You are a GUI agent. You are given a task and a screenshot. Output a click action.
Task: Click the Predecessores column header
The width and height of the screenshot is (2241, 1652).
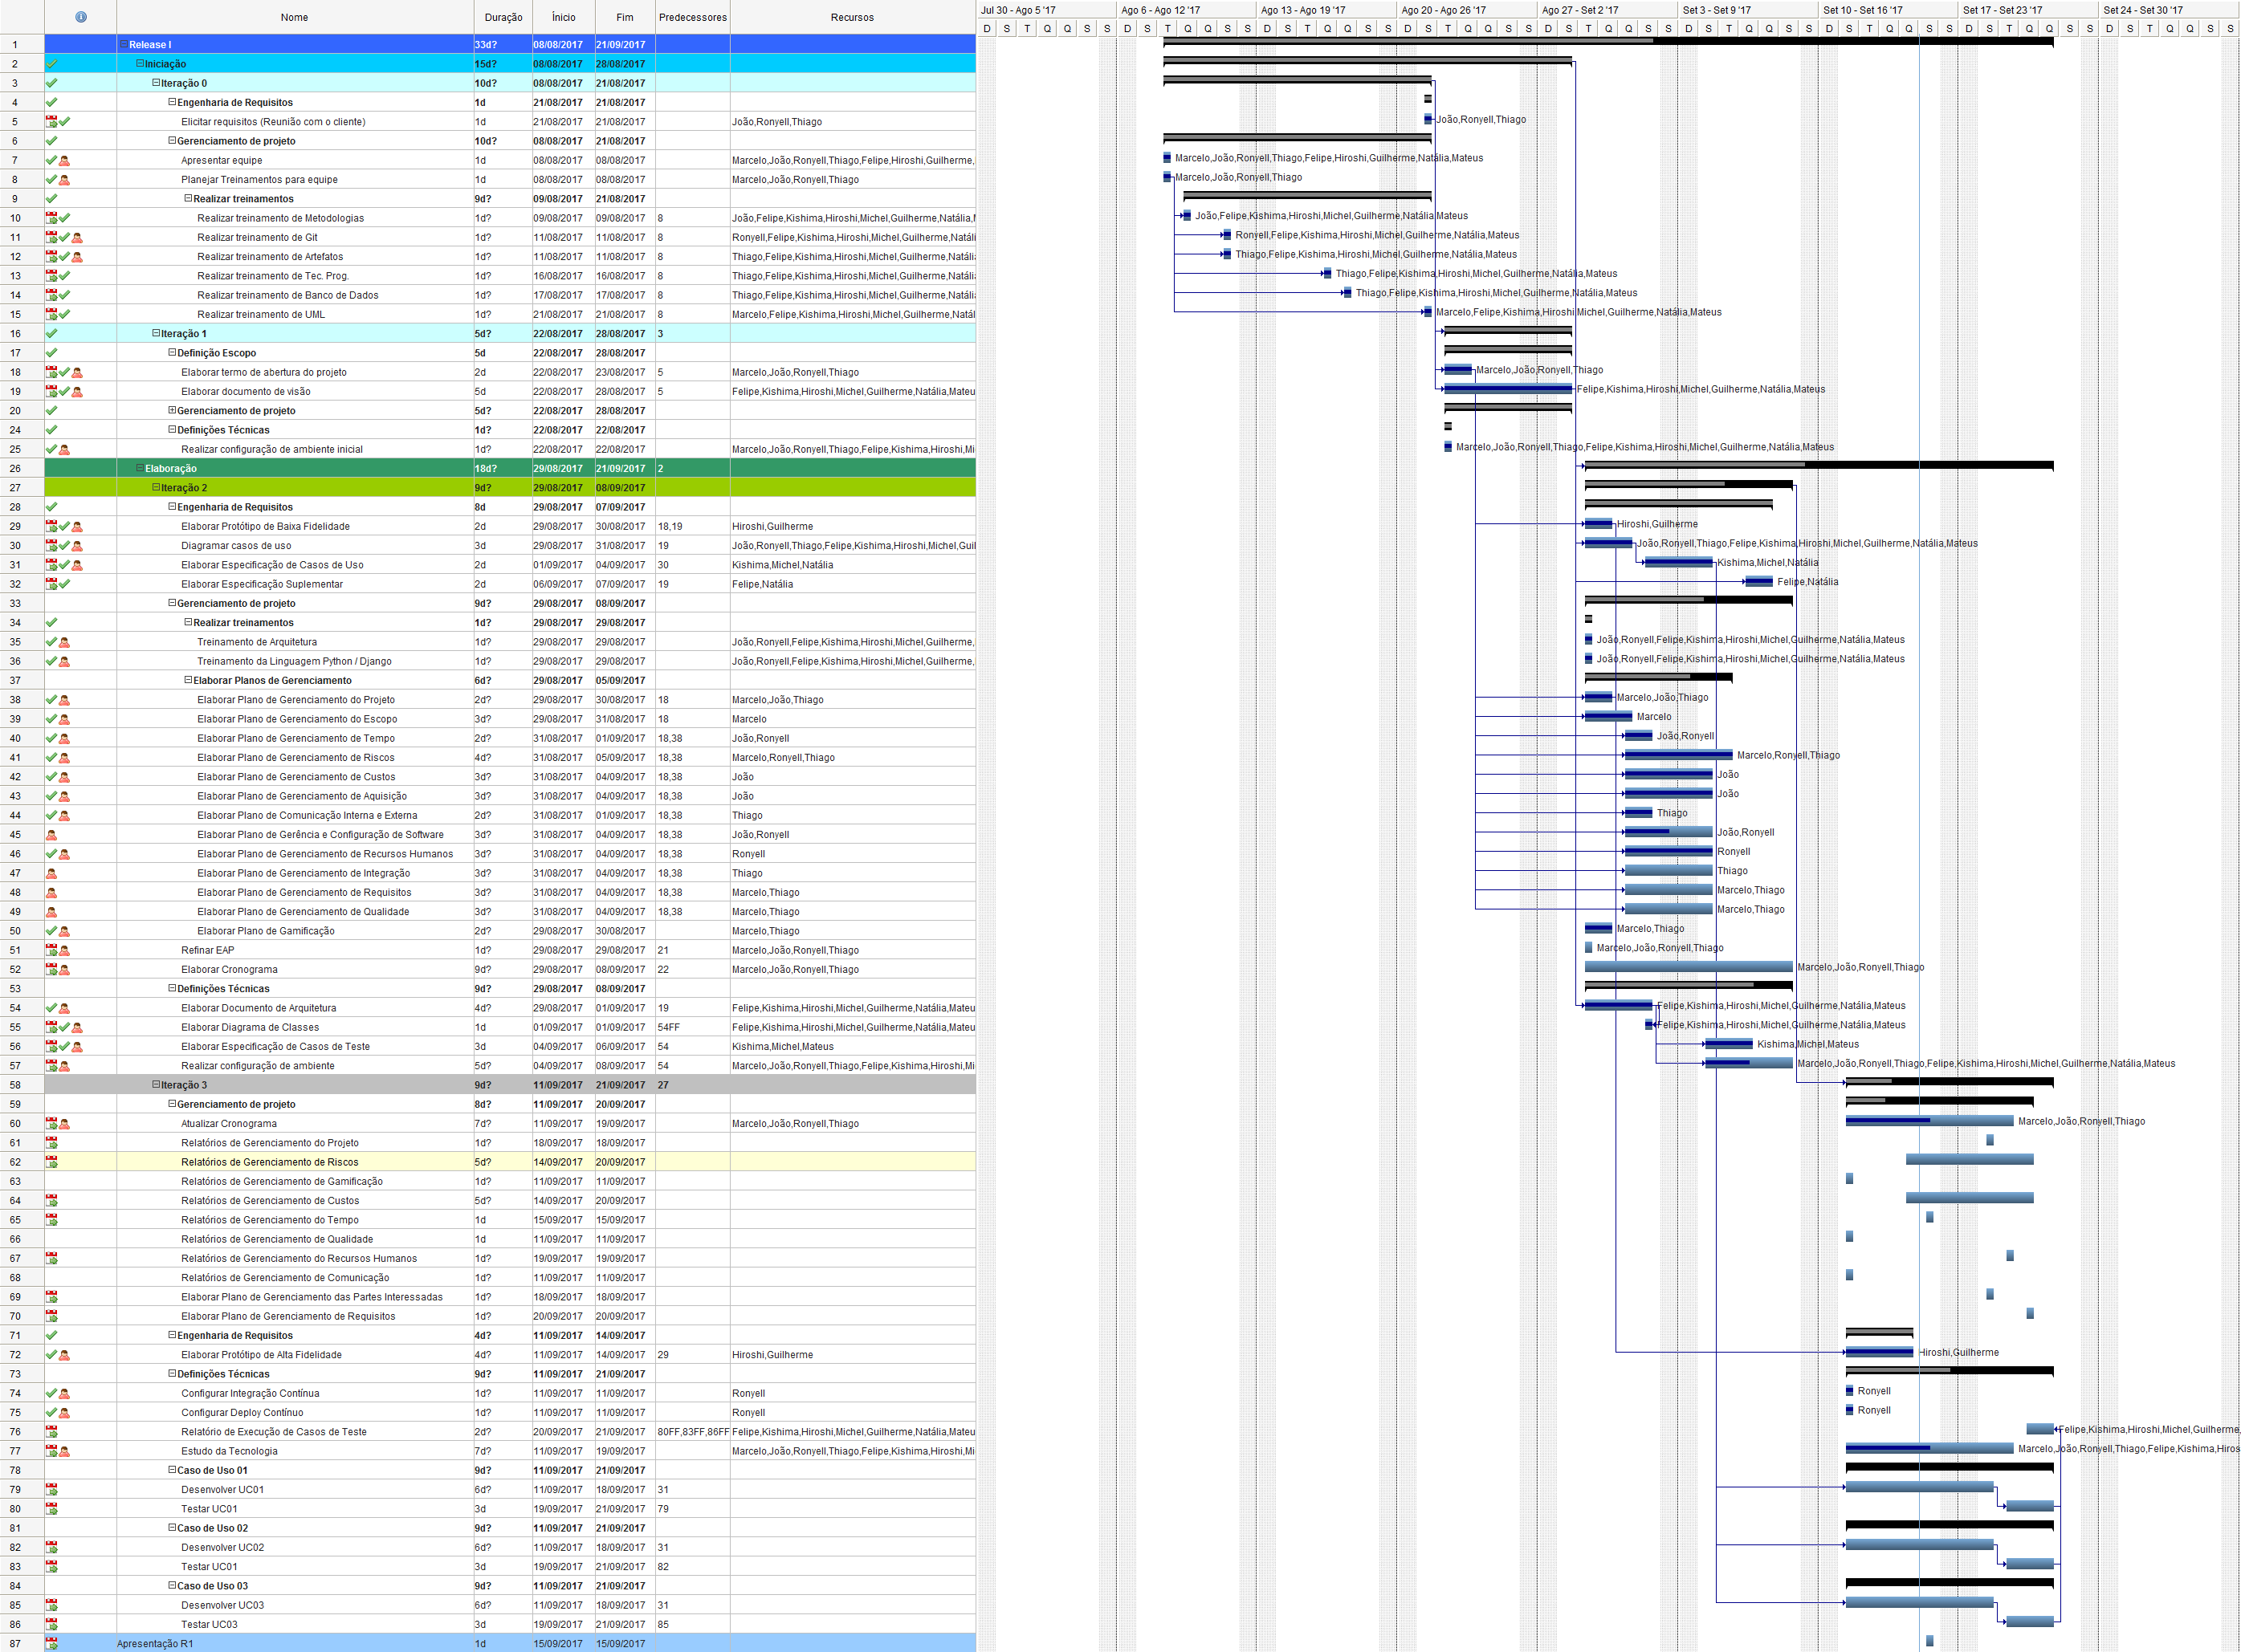(x=692, y=17)
